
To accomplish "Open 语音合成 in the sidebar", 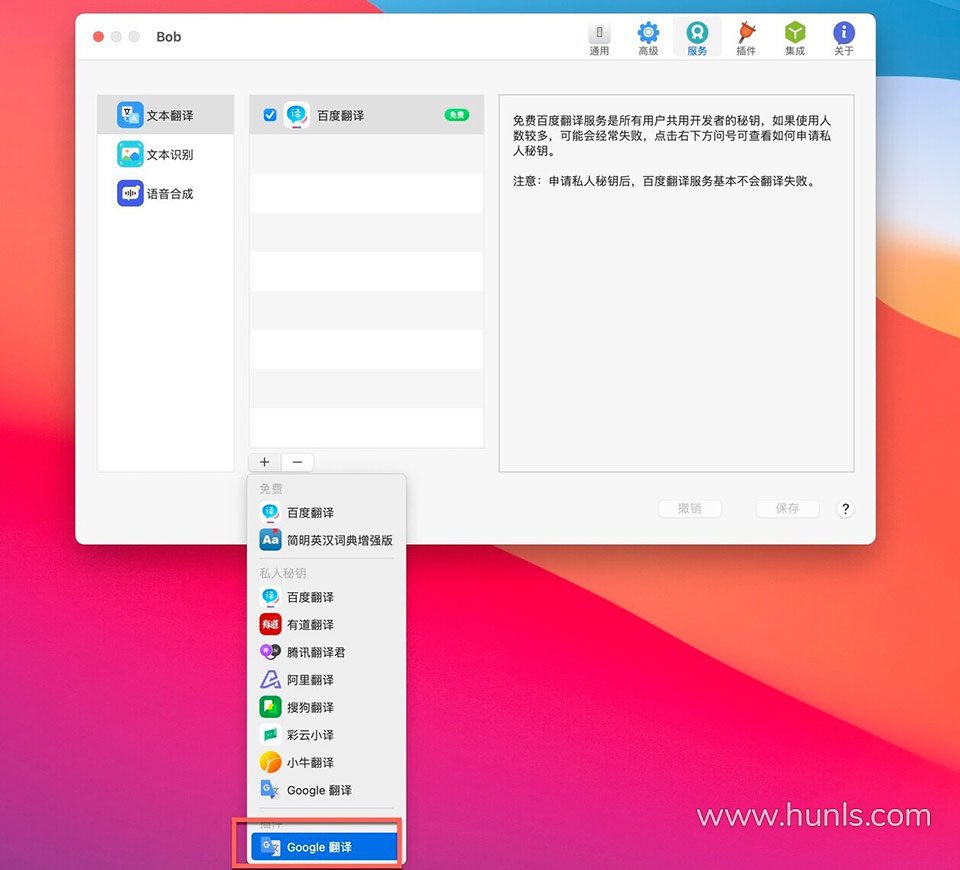I will [x=165, y=193].
